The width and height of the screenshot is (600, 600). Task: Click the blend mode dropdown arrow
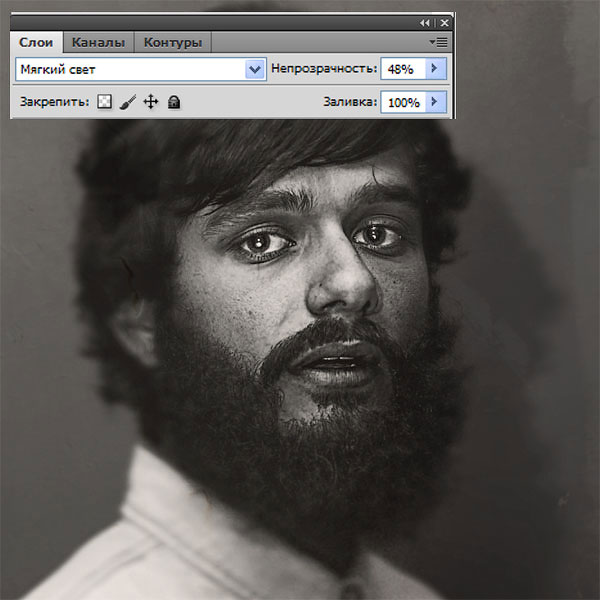[255, 69]
